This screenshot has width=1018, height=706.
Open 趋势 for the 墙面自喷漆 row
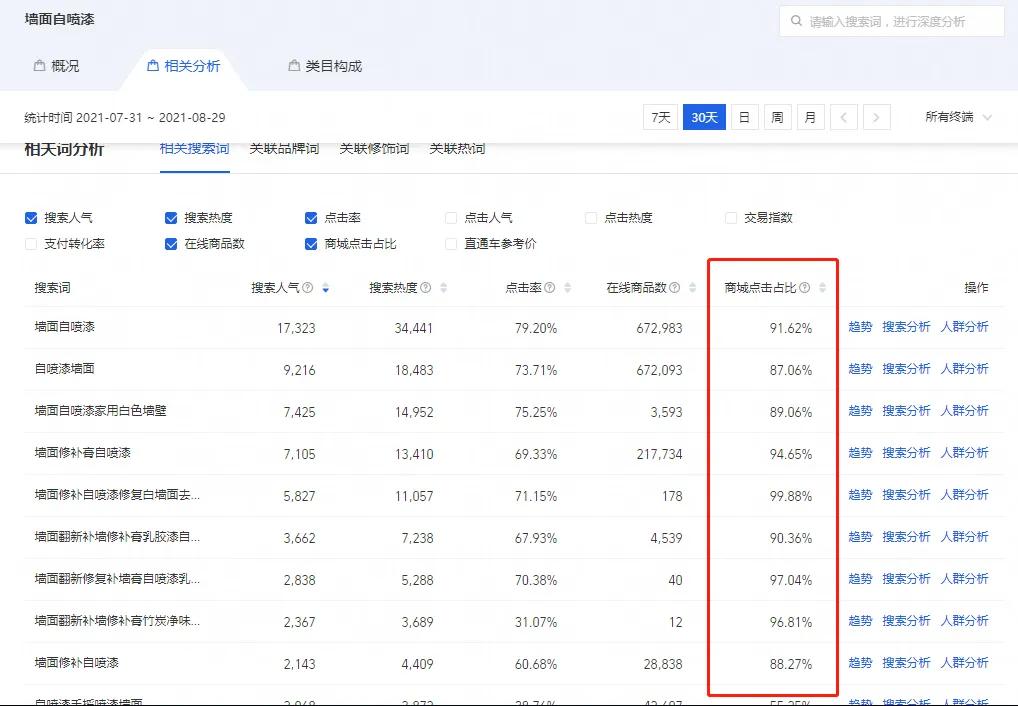point(859,327)
